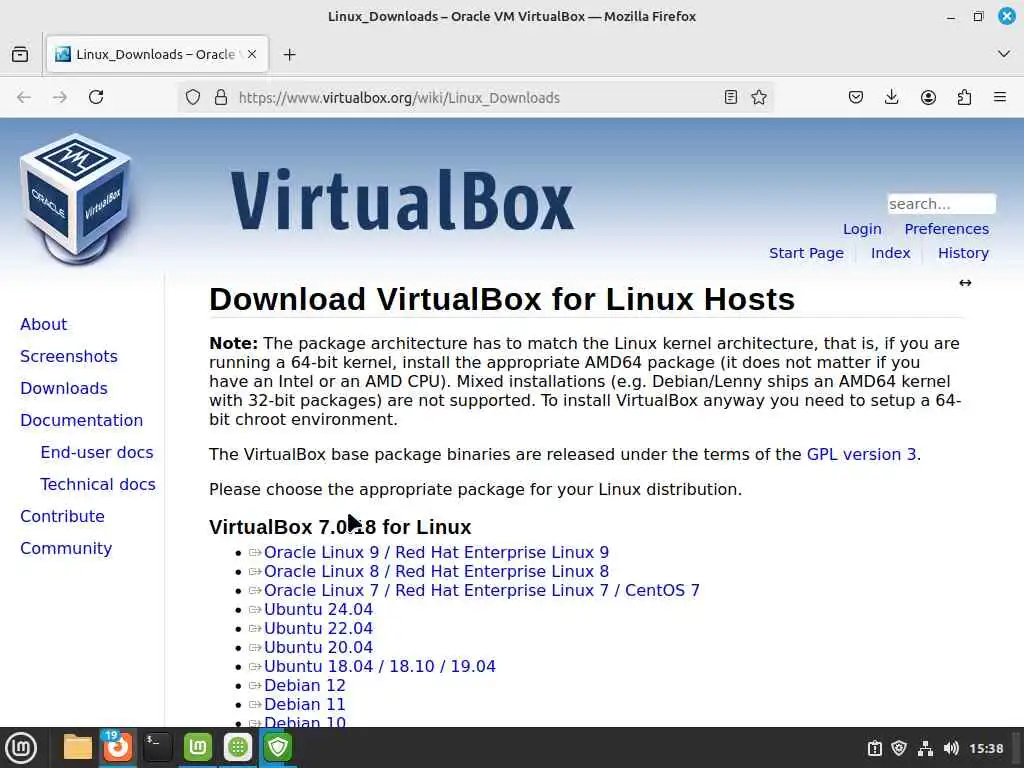This screenshot has height=768, width=1024.
Task: Launch the terminal from the taskbar
Action: tap(157, 748)
